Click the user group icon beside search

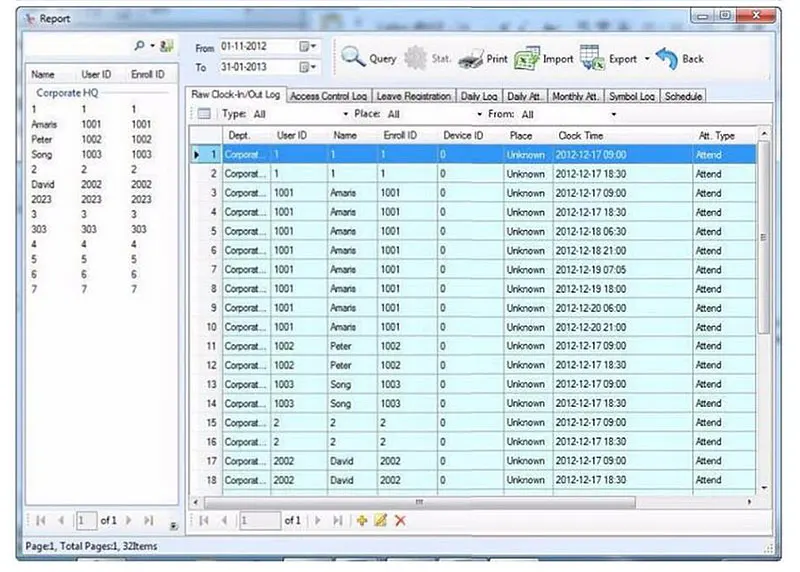click(166, 46)
